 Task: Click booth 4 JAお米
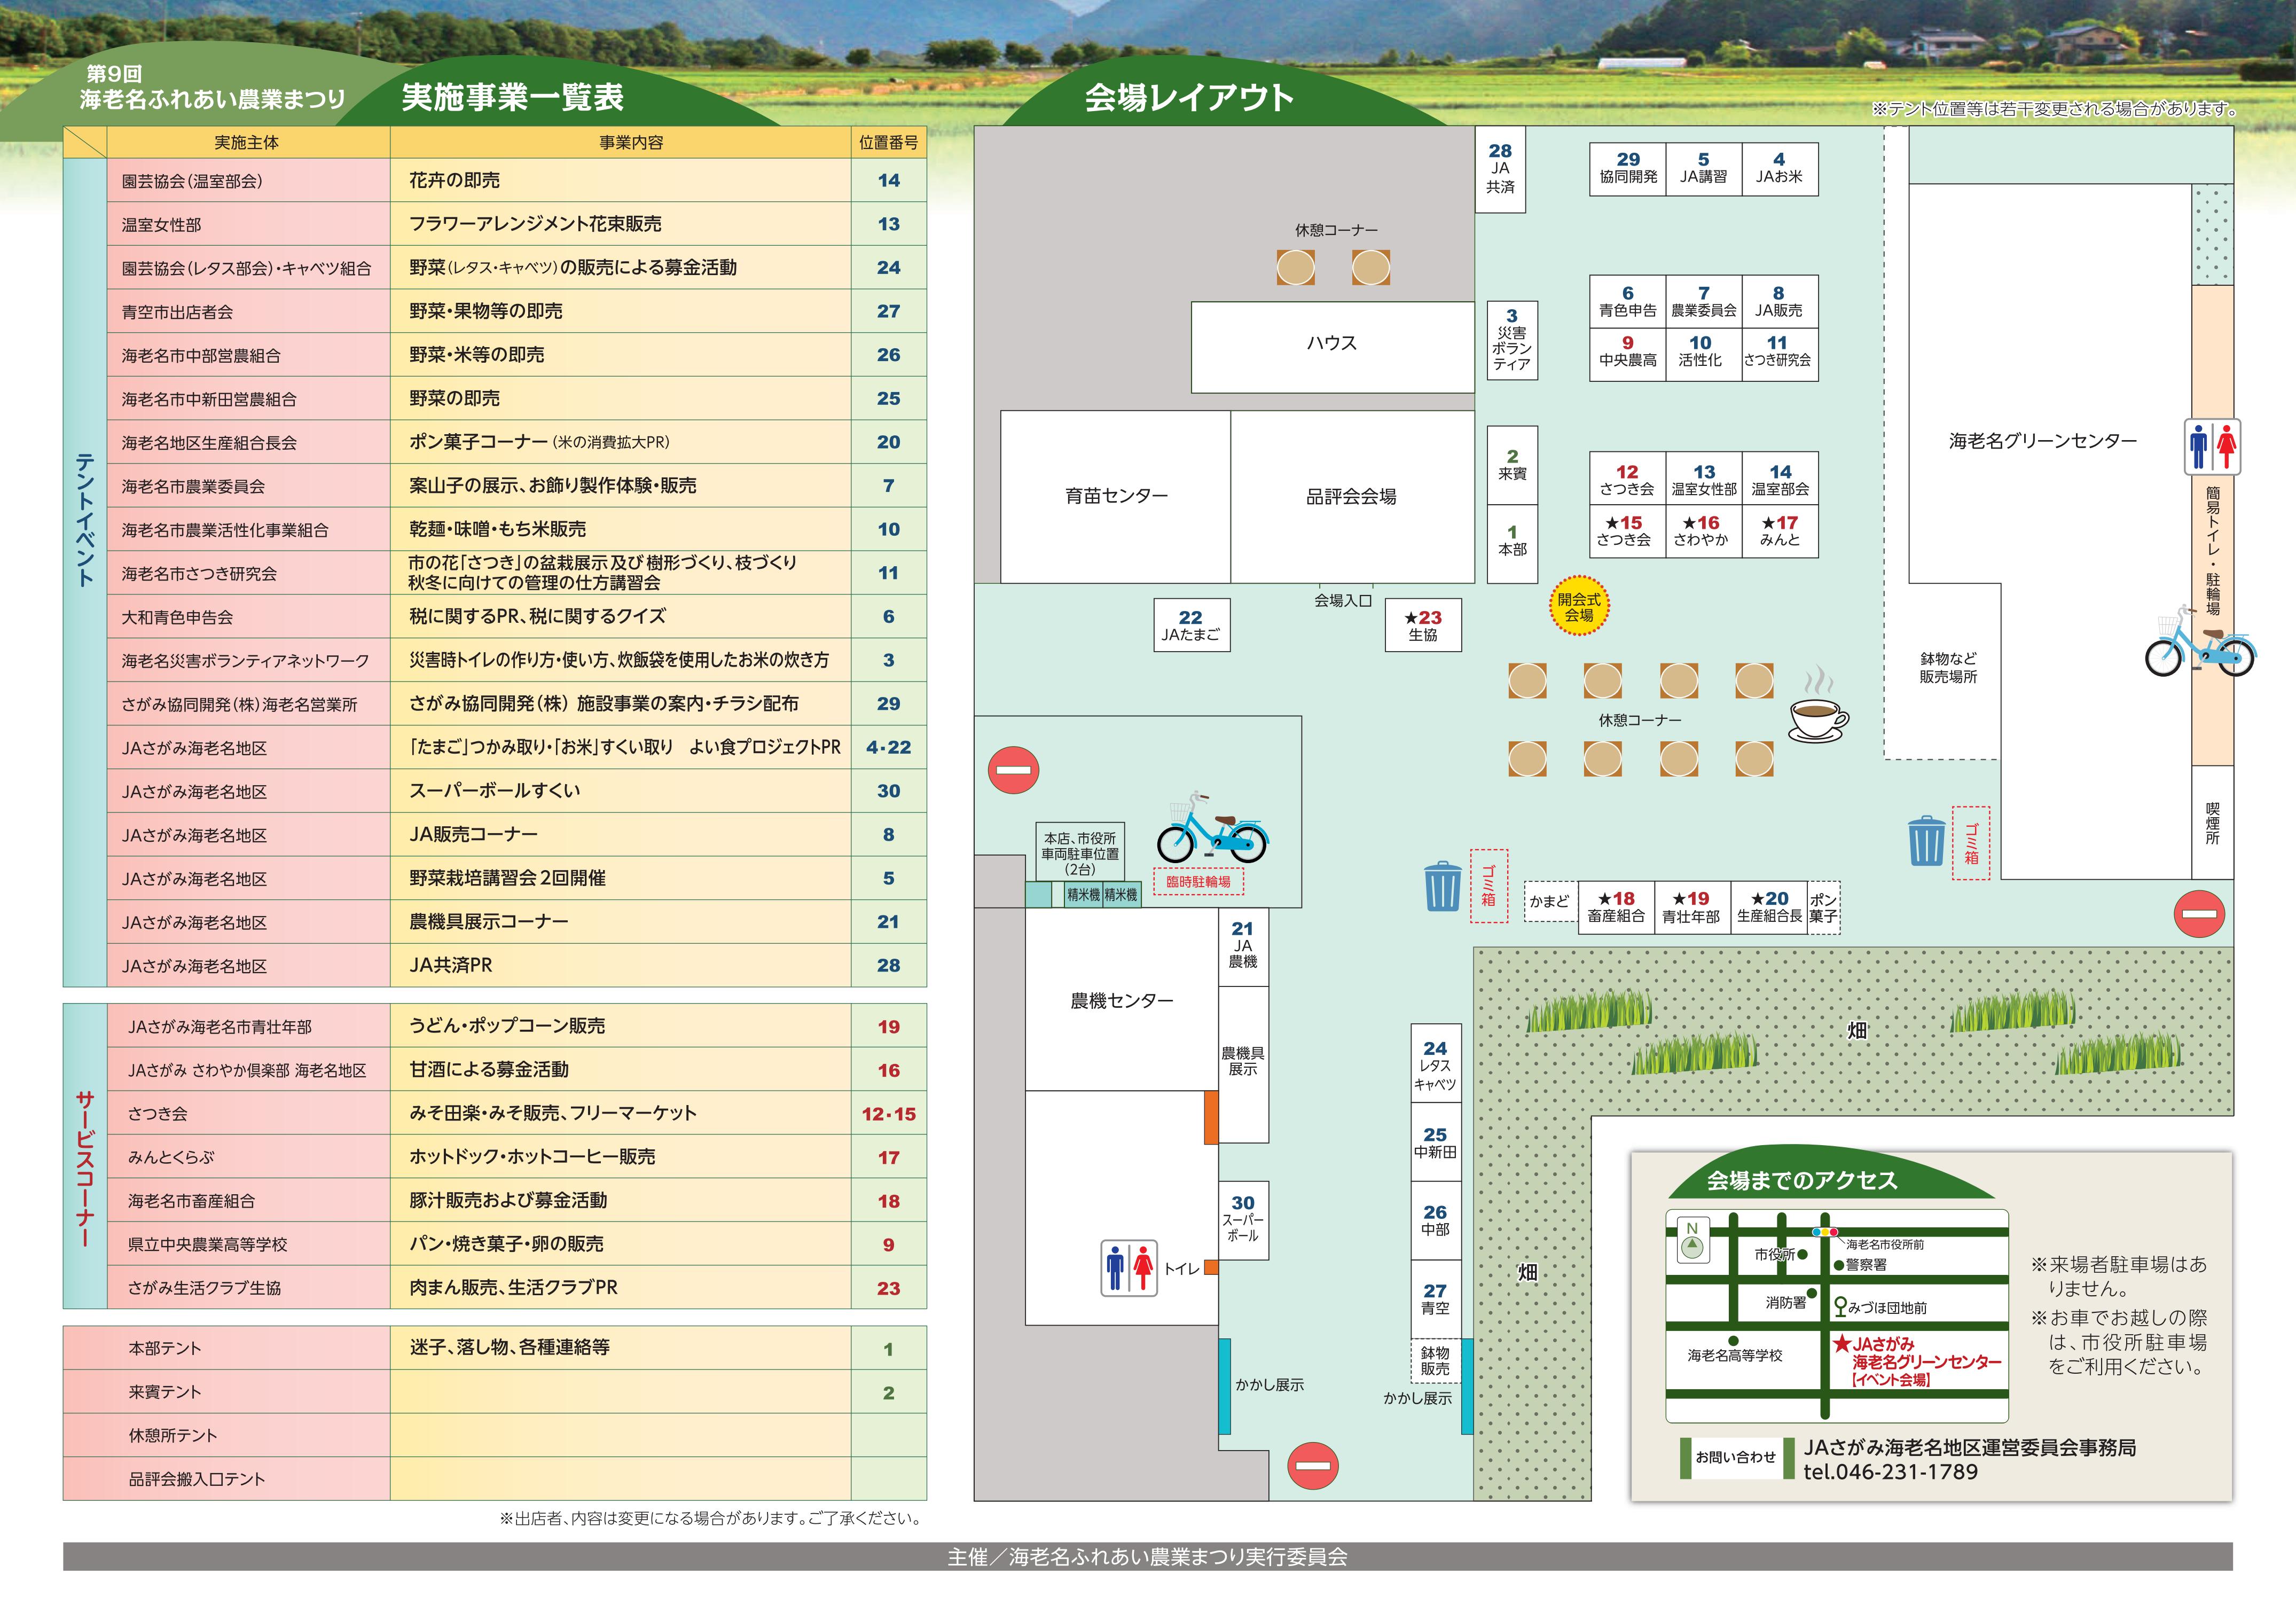point(1779,168)
